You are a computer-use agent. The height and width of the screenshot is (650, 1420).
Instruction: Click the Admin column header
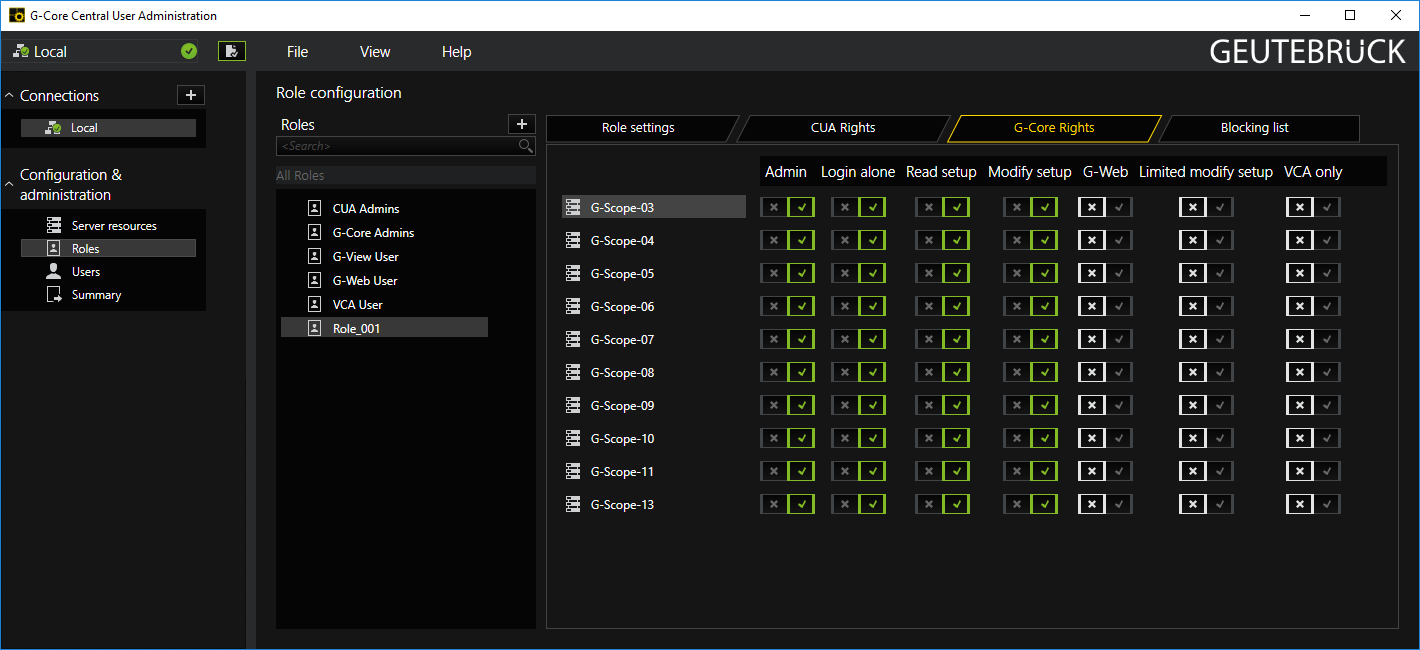click(x=786, y=172)
